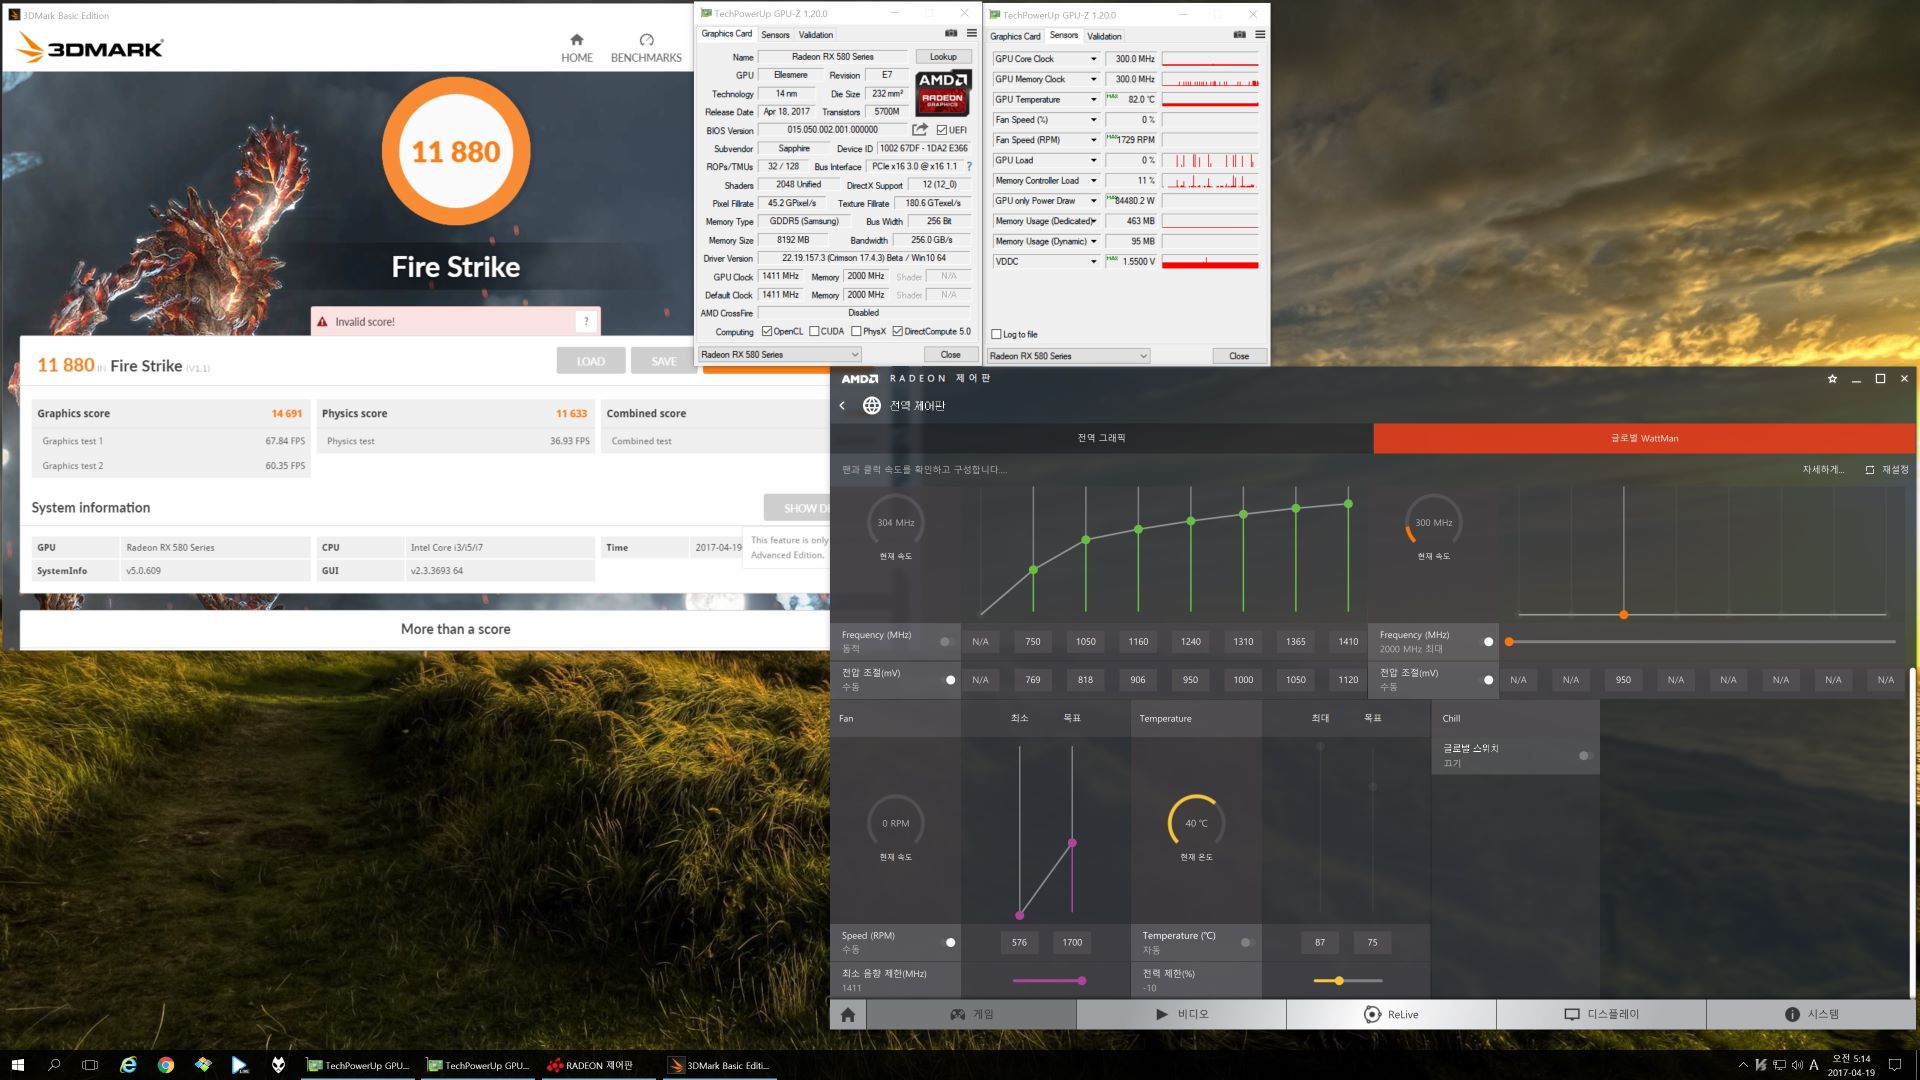
Task: Click the 1120 voltage state field
Action: pyautogui.click(x=1348, y=680)
